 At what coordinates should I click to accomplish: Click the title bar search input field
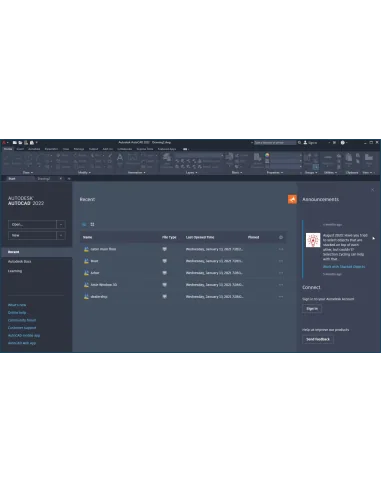[x=275, y=143]
